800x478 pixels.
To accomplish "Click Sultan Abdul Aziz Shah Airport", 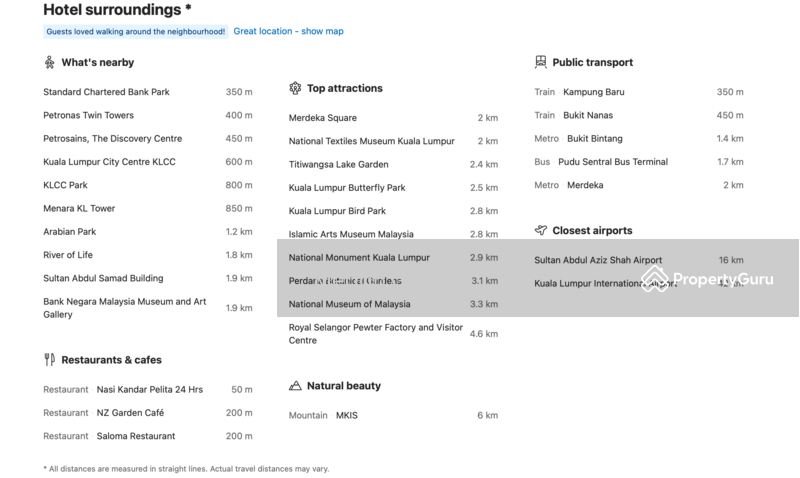I will [x=597, y=260].
